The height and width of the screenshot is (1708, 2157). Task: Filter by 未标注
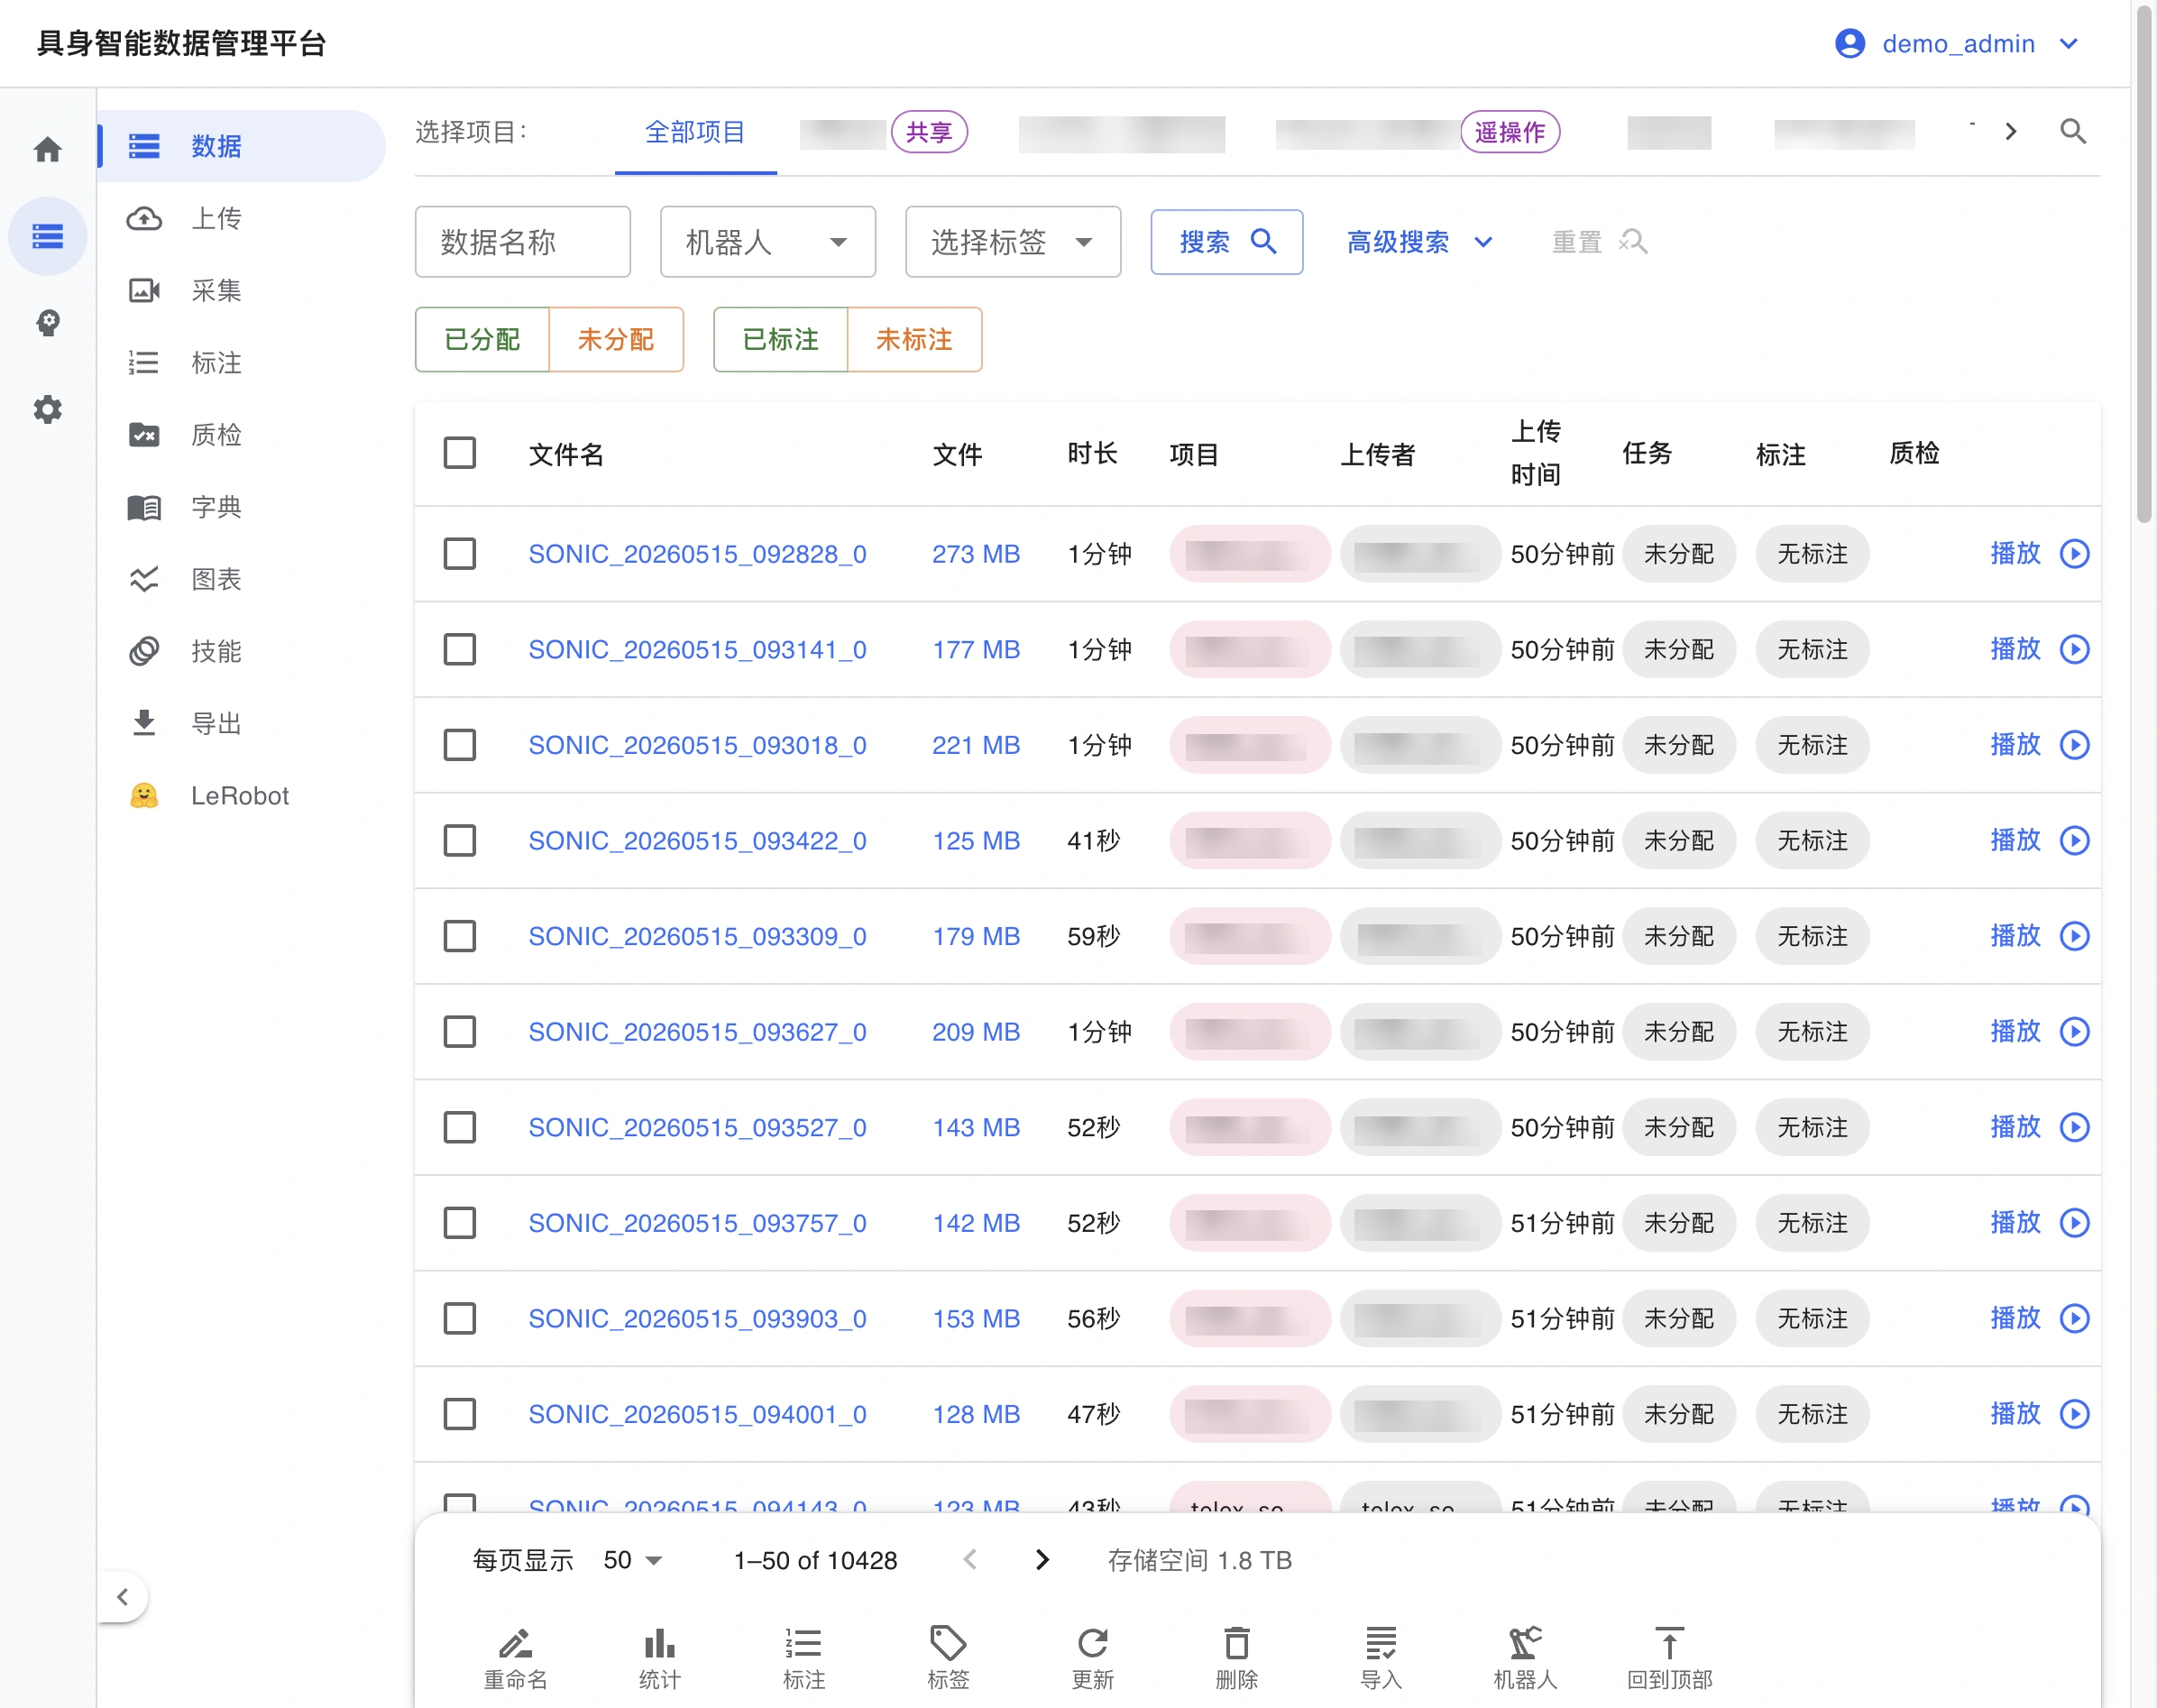[x=915, y=340]
